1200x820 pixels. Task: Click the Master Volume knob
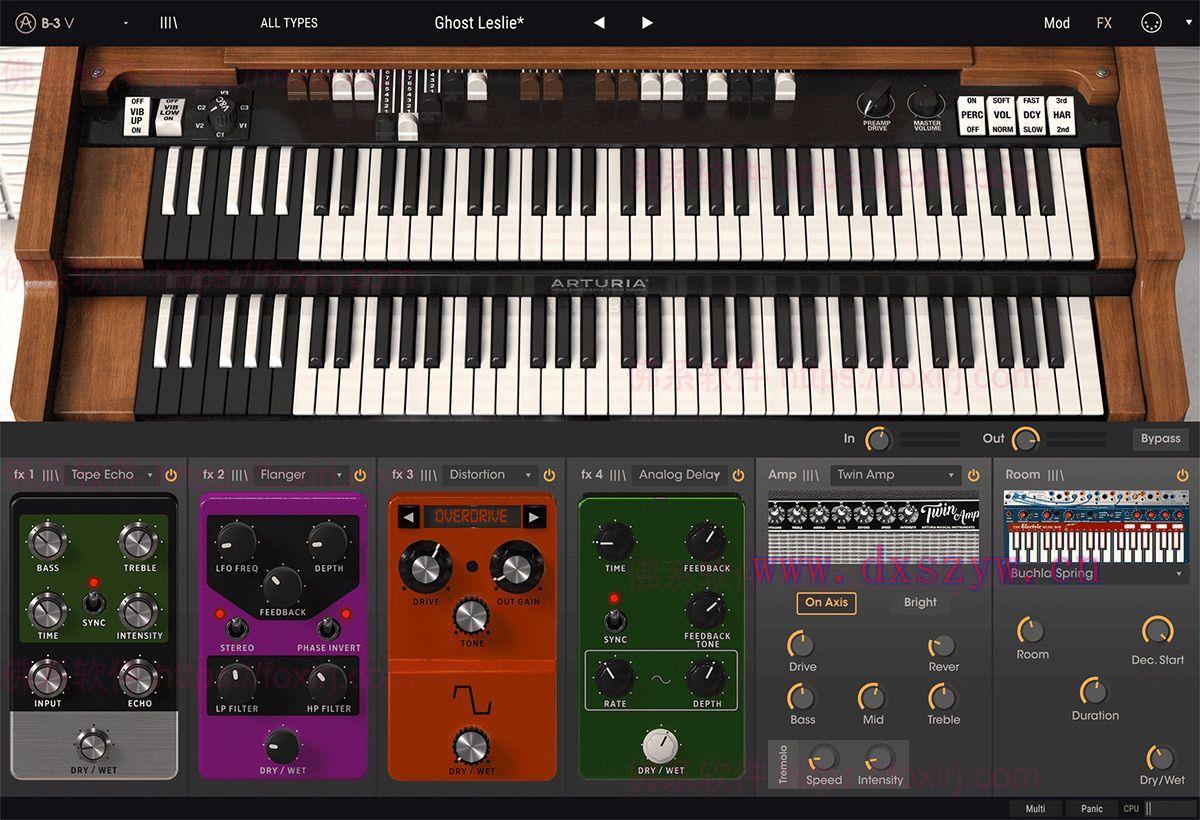click(925, 101)
